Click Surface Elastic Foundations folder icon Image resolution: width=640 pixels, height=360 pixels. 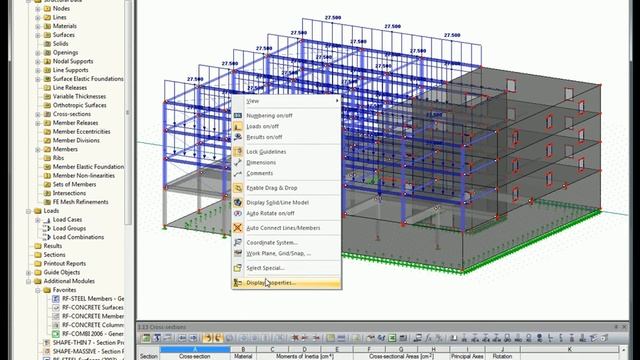pyautogui.click(x=47, y=79)
